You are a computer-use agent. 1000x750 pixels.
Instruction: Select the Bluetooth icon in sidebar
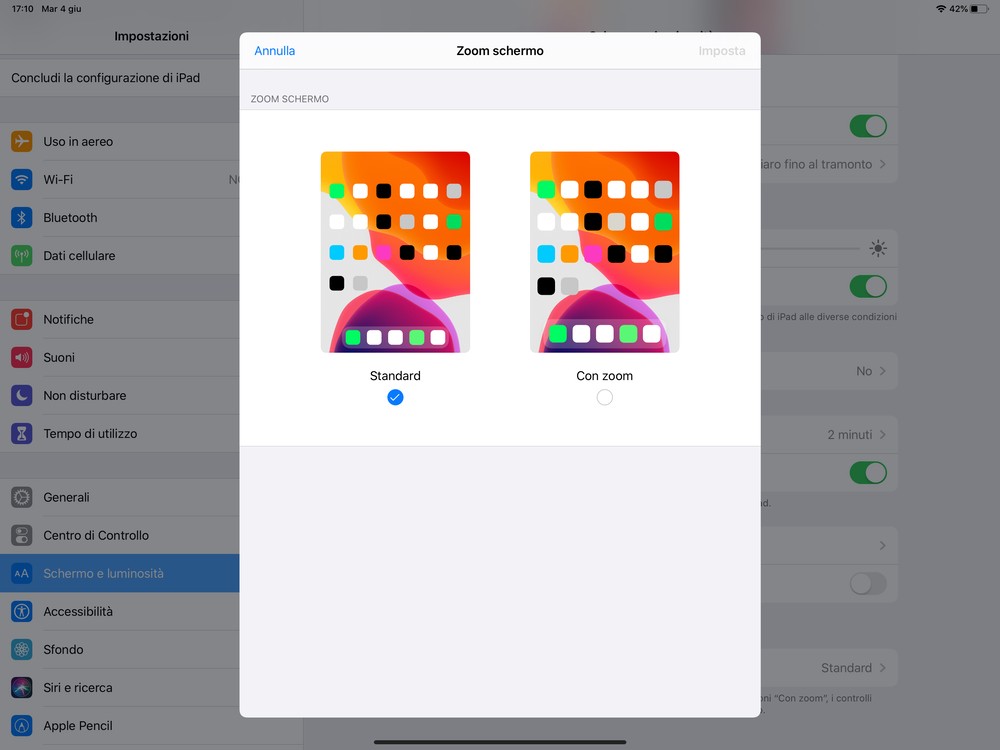point(22,218)
